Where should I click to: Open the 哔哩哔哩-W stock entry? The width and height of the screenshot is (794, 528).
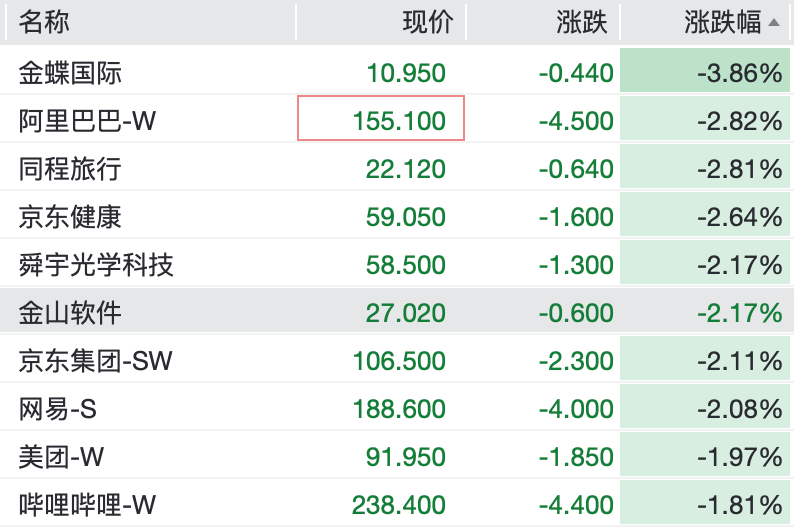[x=88, y=505]
